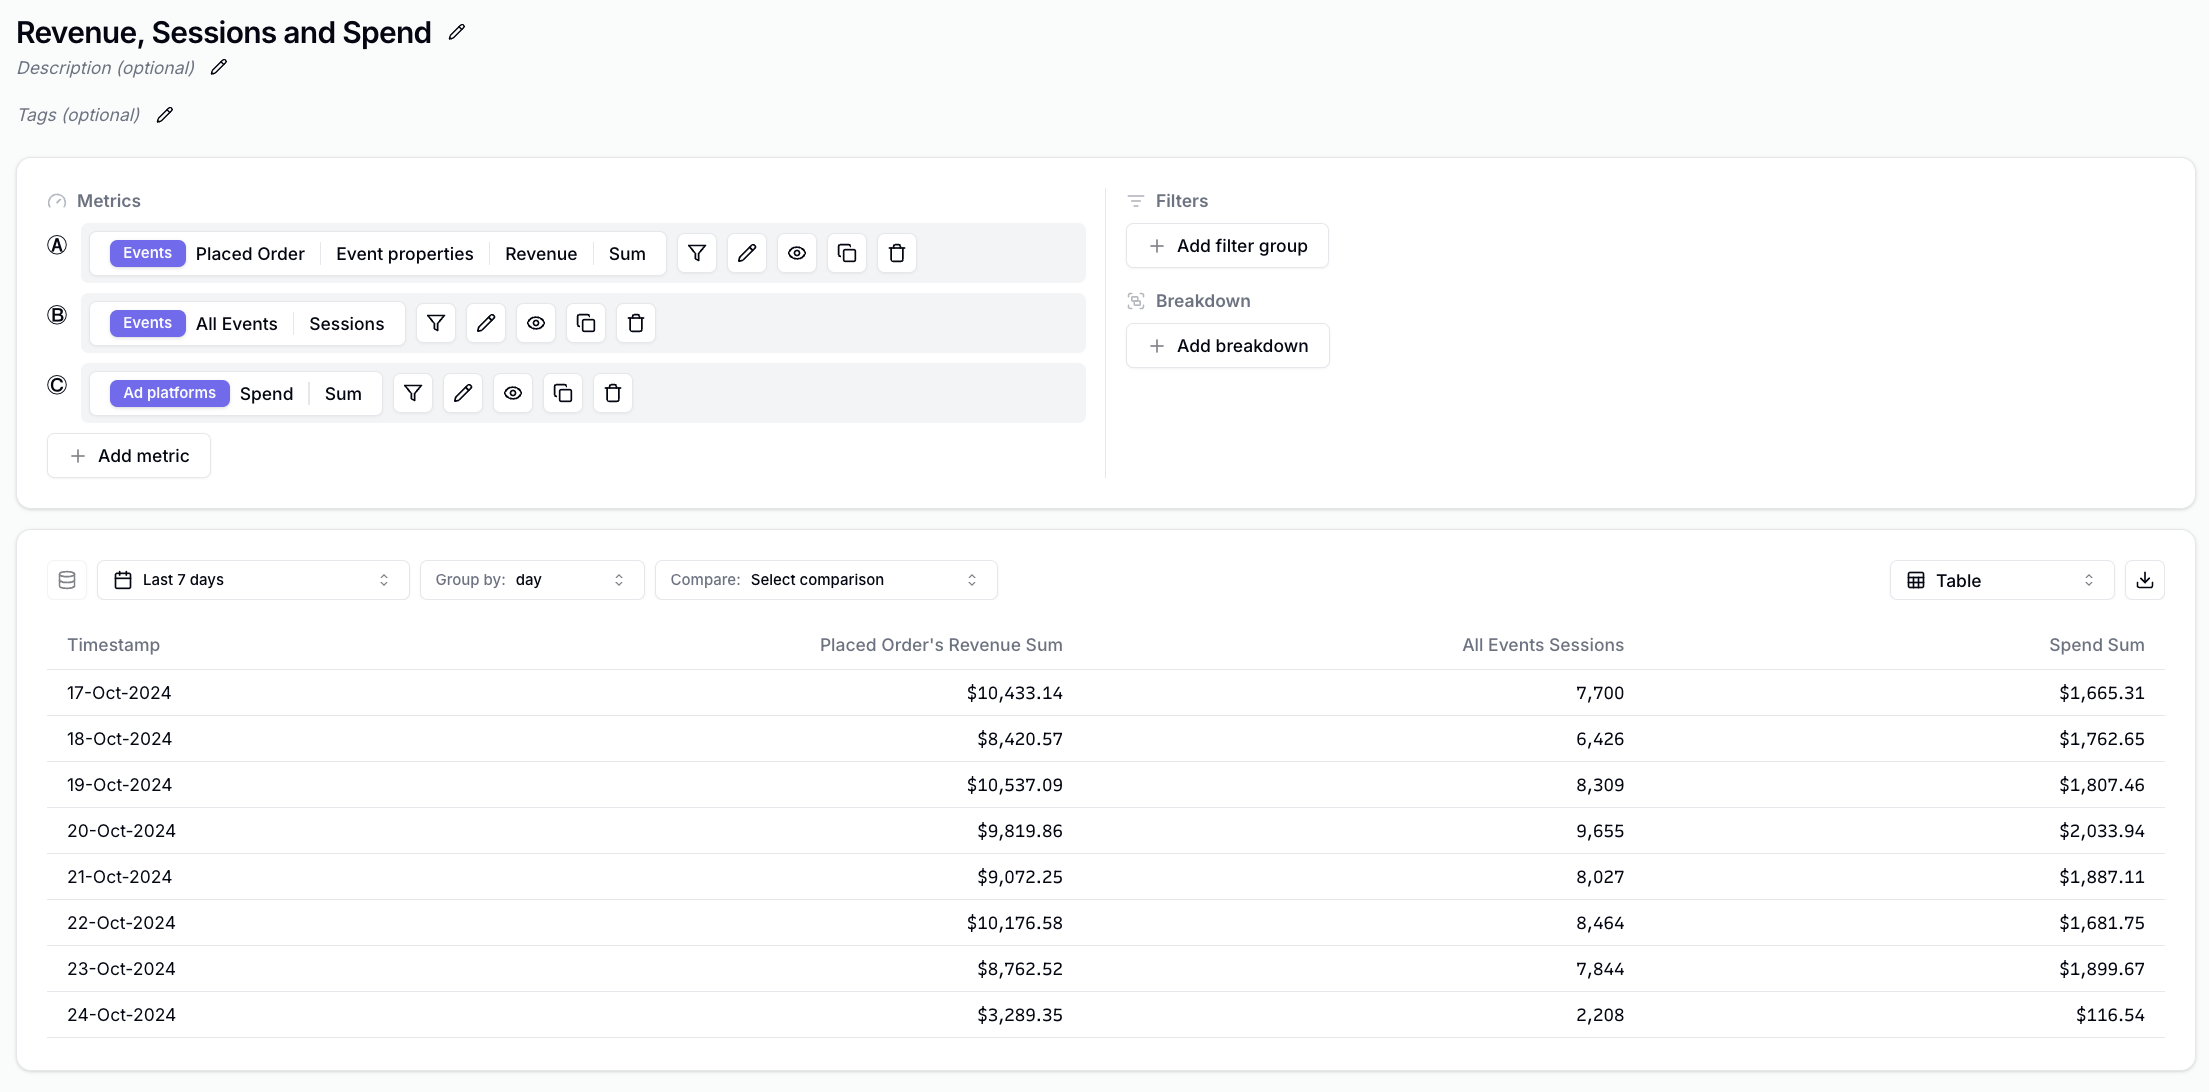Open the Compare Select comparison dropdown
The image size is (2209, 1092).
[826, 580]
